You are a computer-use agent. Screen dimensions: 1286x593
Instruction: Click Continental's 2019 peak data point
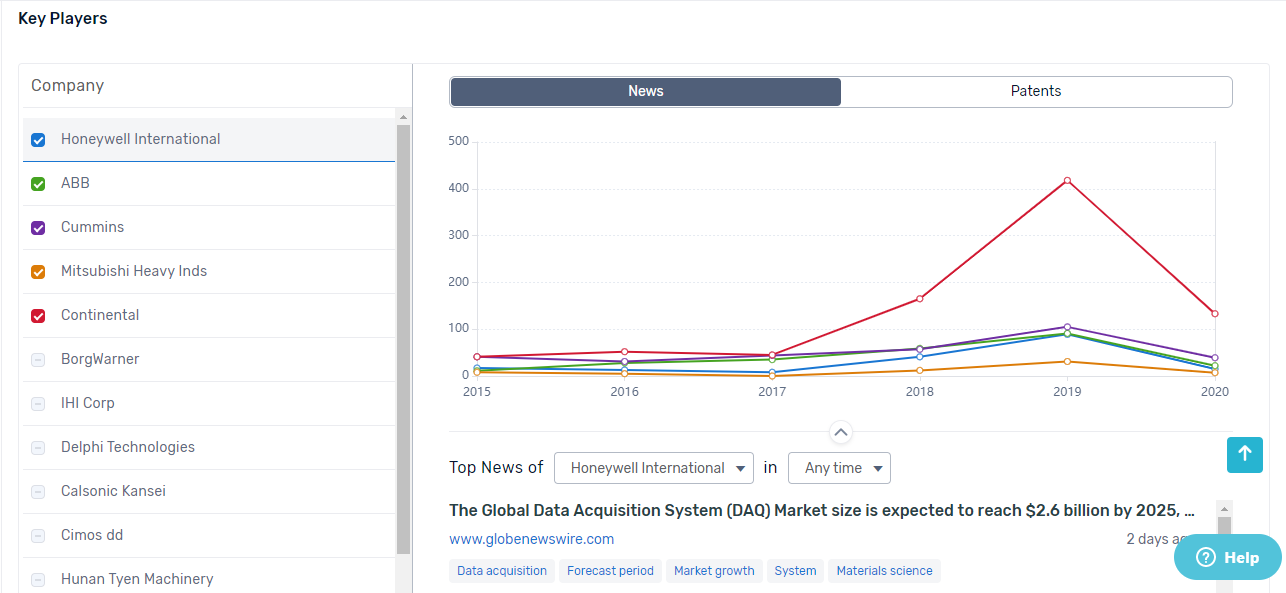[1067, 181]
